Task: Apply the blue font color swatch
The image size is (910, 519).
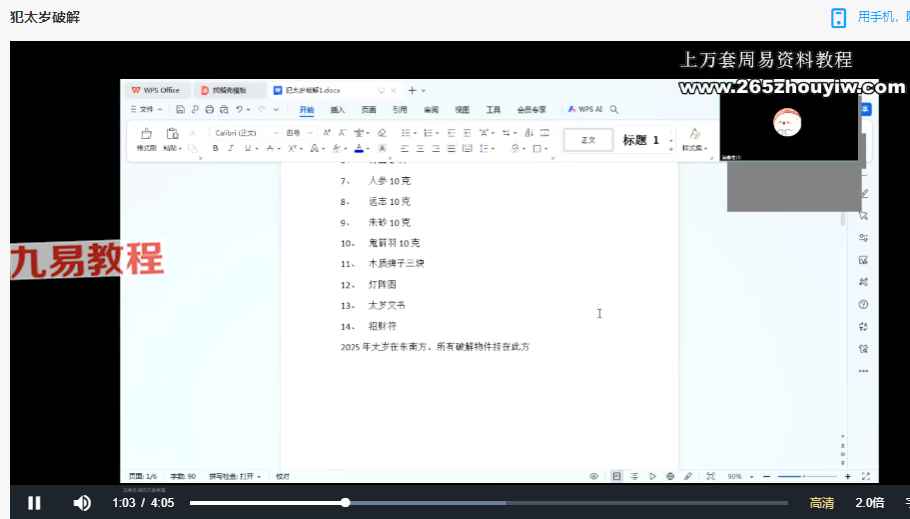Action: 359,149
